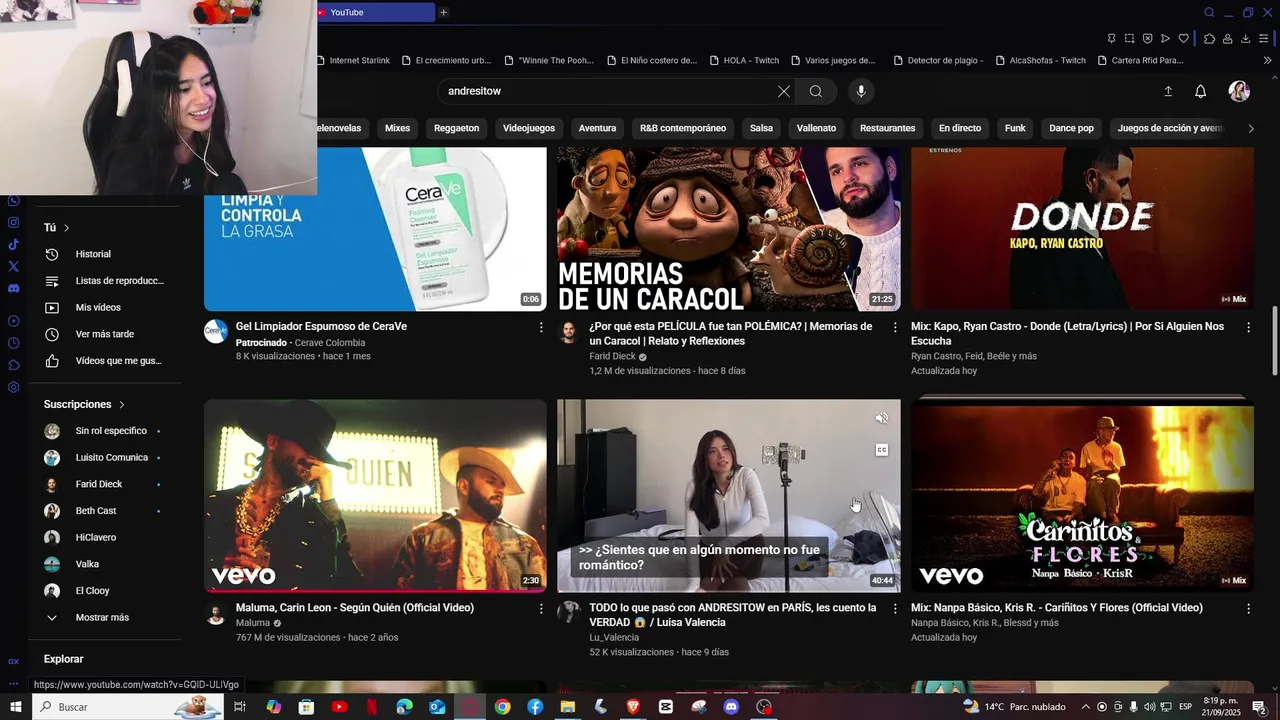
Task: Select the En directo filter chip
Action: 960,128
